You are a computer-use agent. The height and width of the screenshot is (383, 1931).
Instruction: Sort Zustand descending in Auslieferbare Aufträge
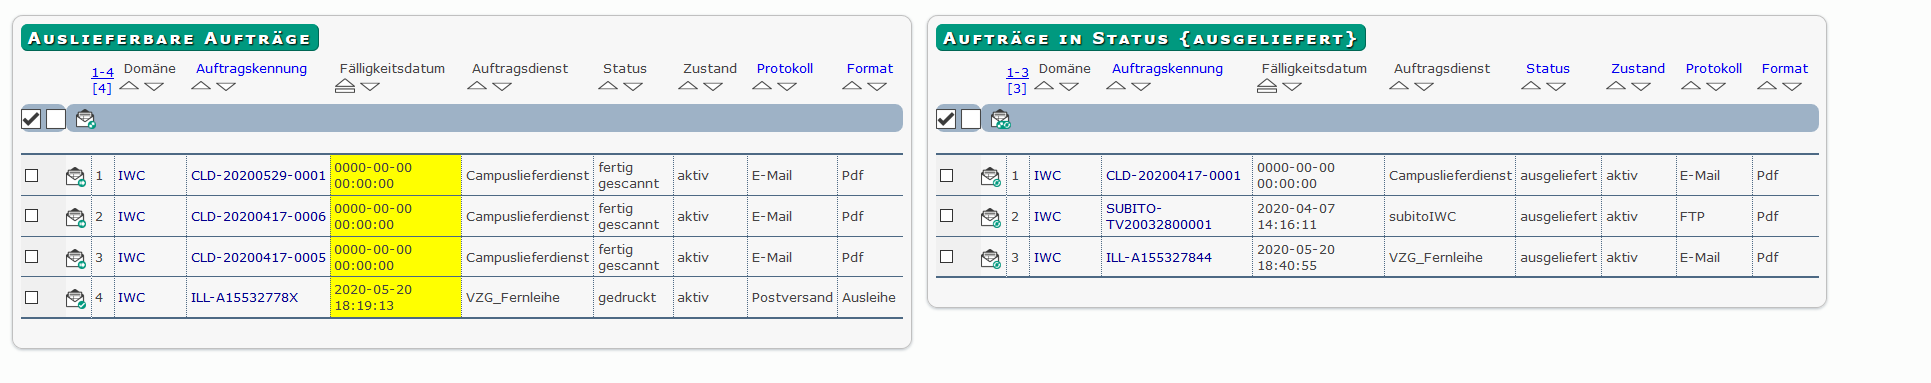tap(713, 86)
